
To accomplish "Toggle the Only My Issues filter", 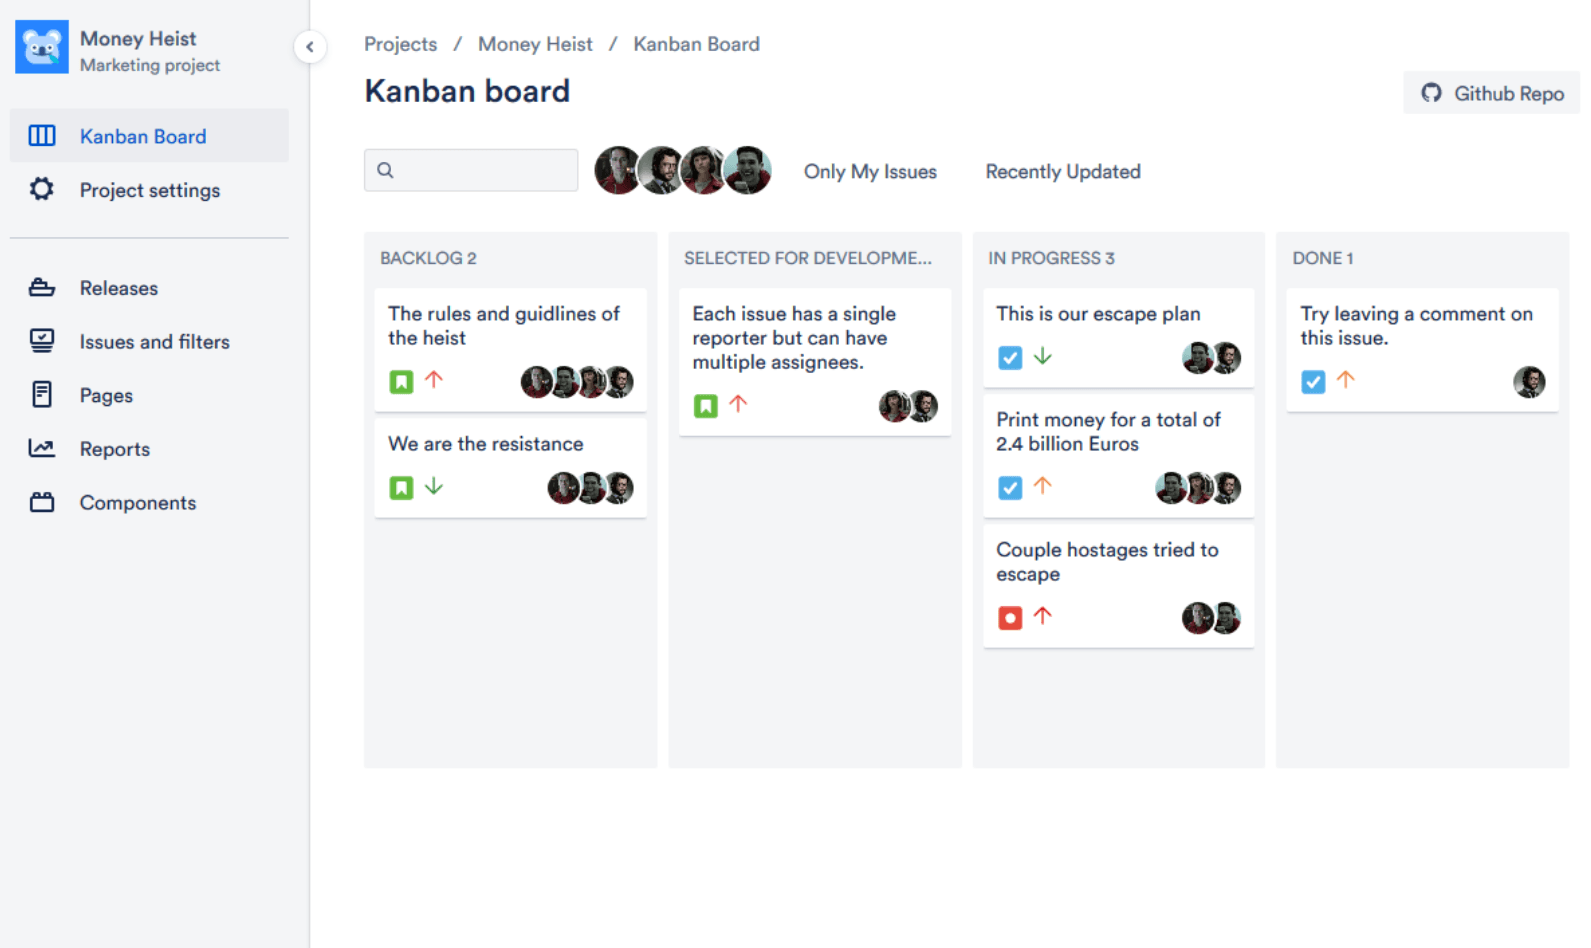I will [x=870, y=171].
